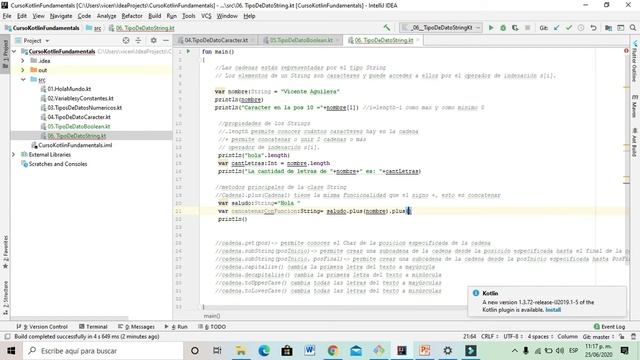Viewport: 640px width, 360px height.
Task: Expand the .idea folder
Action: coord(23,61)
